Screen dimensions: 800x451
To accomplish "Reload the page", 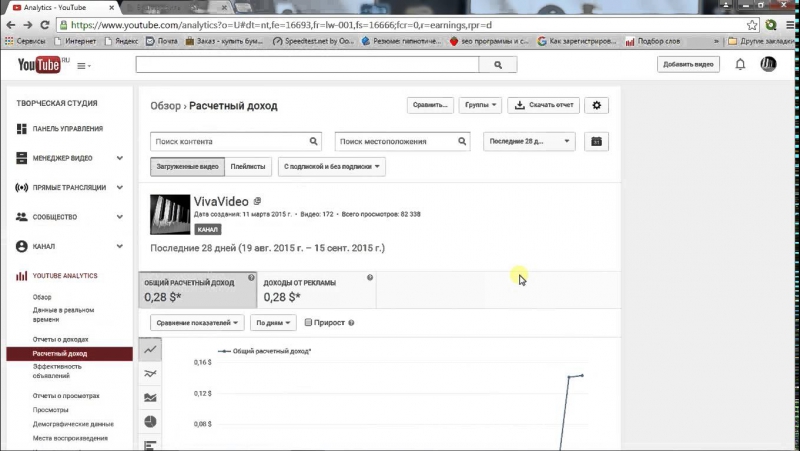I will [x=45, y=25].
